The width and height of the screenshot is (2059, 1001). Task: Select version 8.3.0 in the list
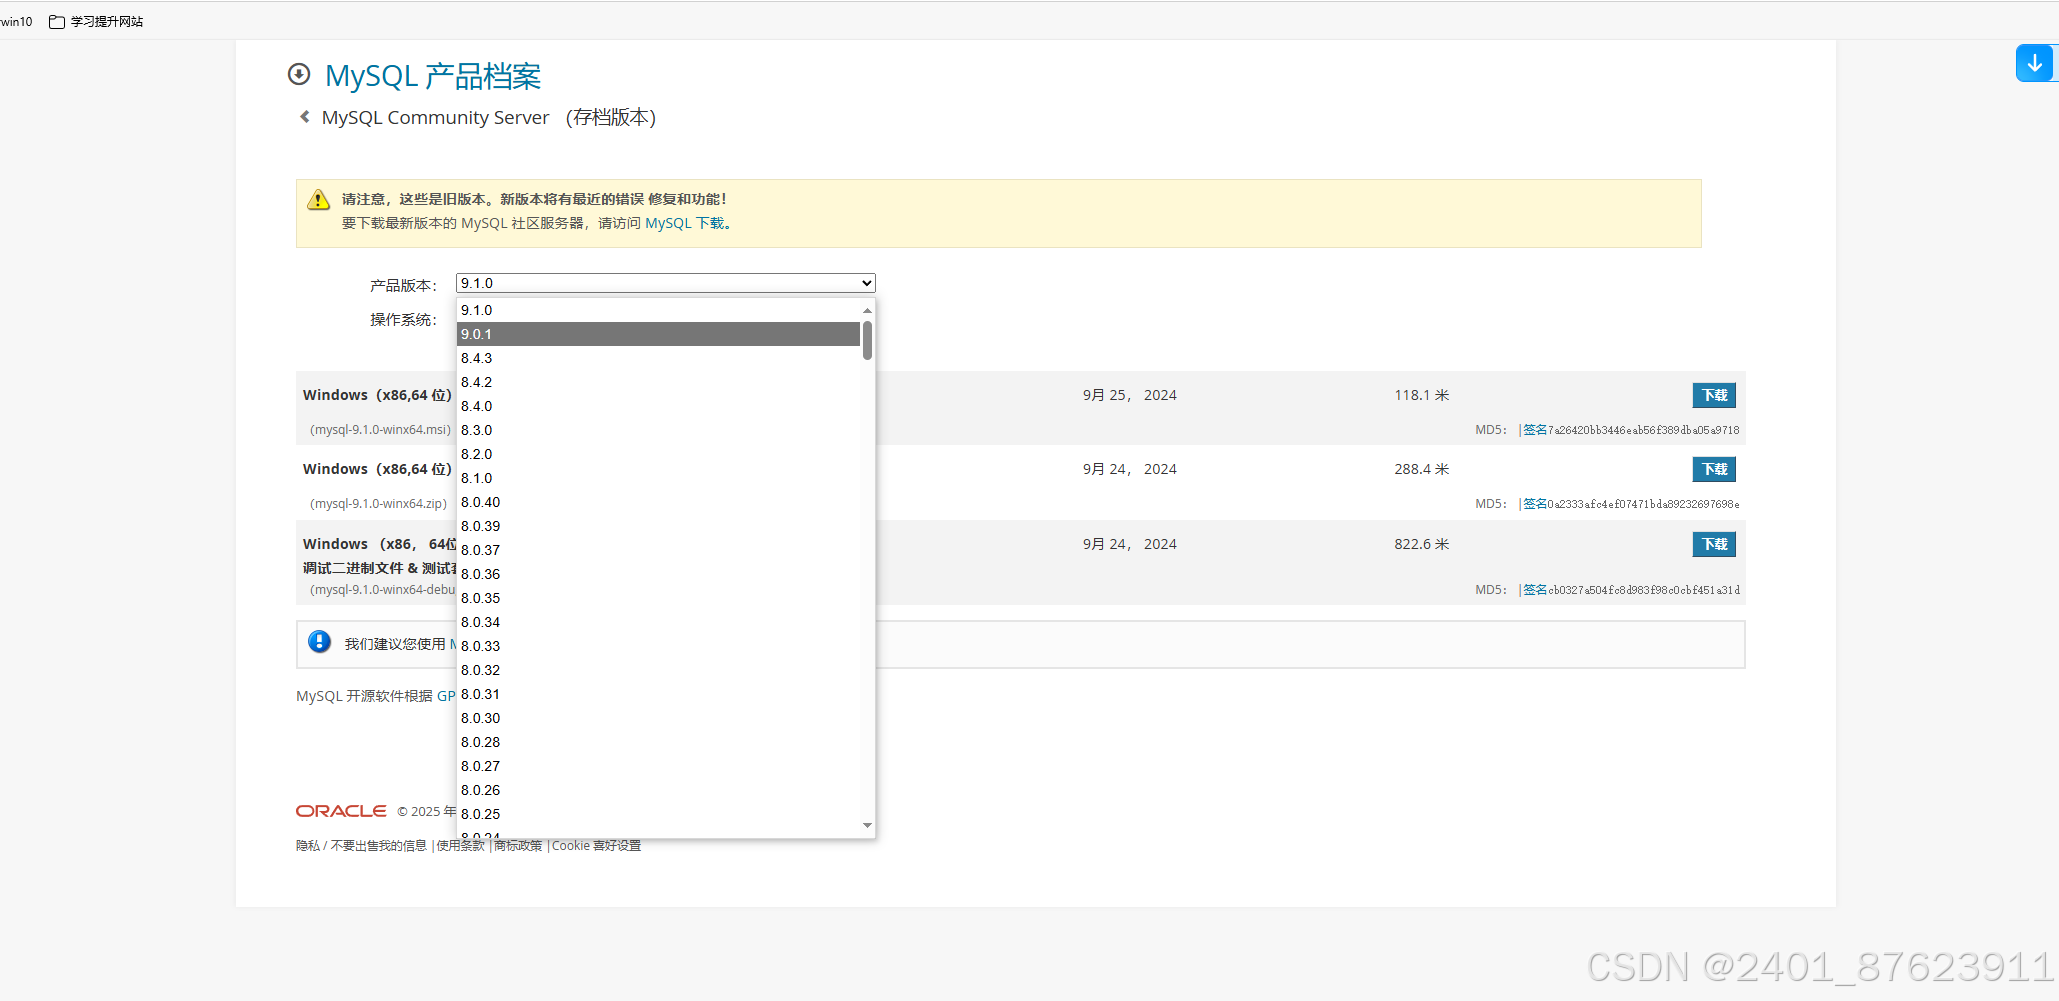coord(659,430)
